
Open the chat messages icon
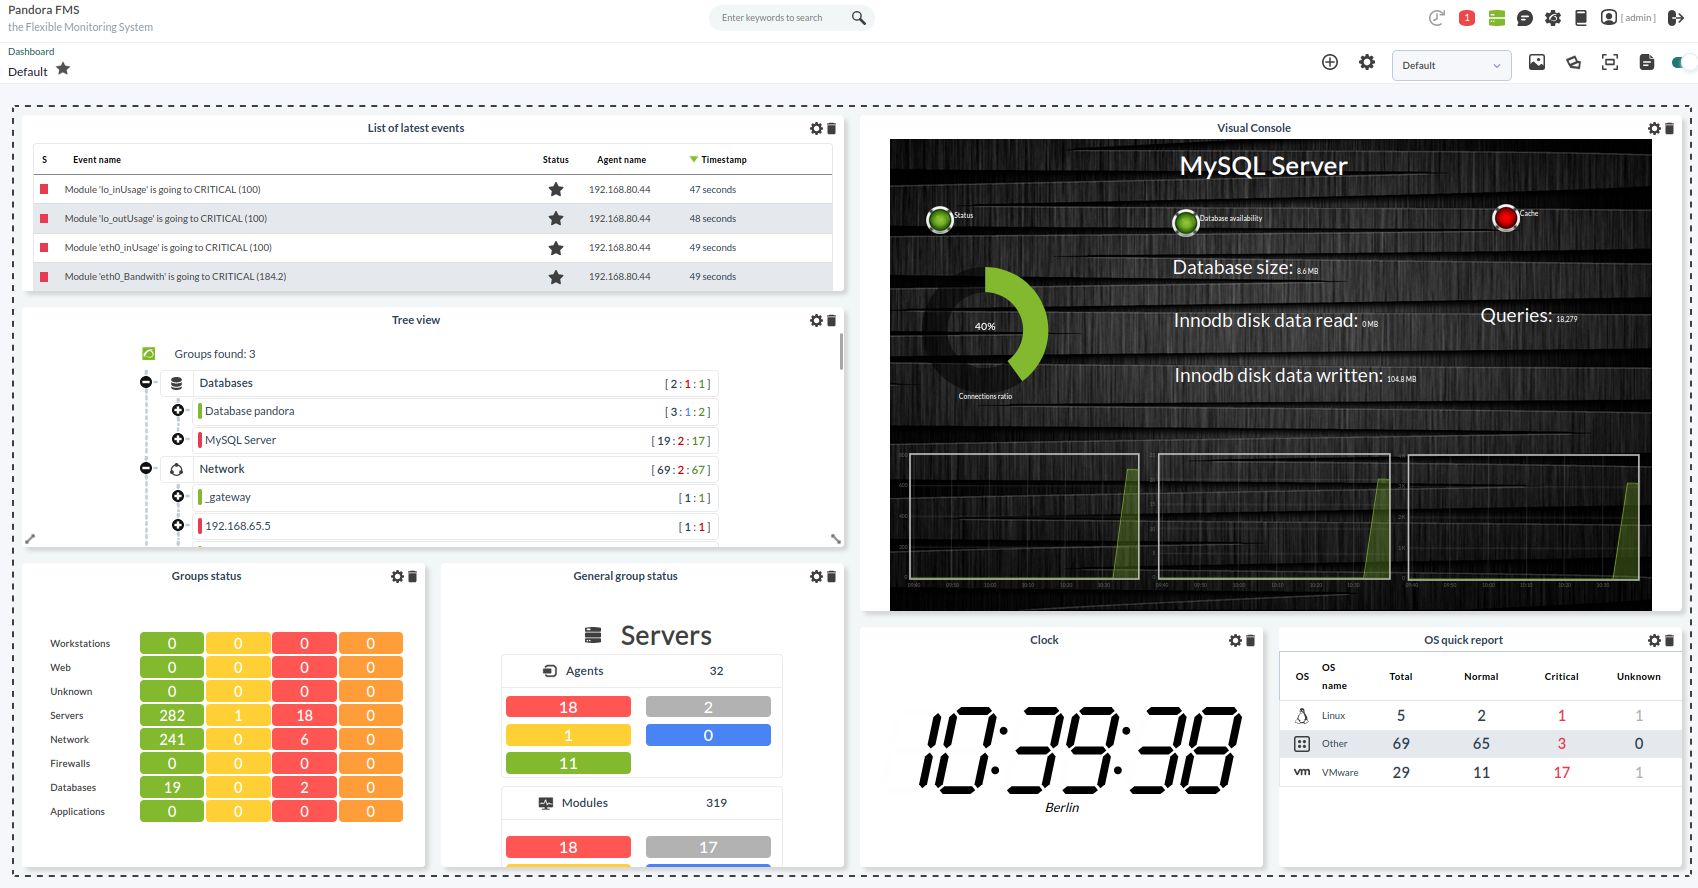click(x=1525, y=18)
